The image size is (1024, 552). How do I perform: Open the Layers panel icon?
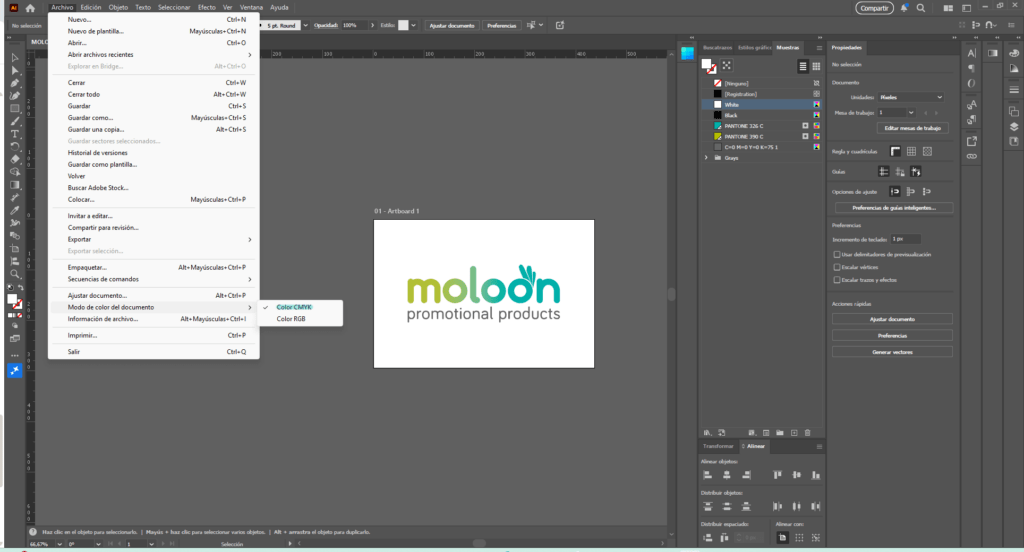tap(1014, 127)
